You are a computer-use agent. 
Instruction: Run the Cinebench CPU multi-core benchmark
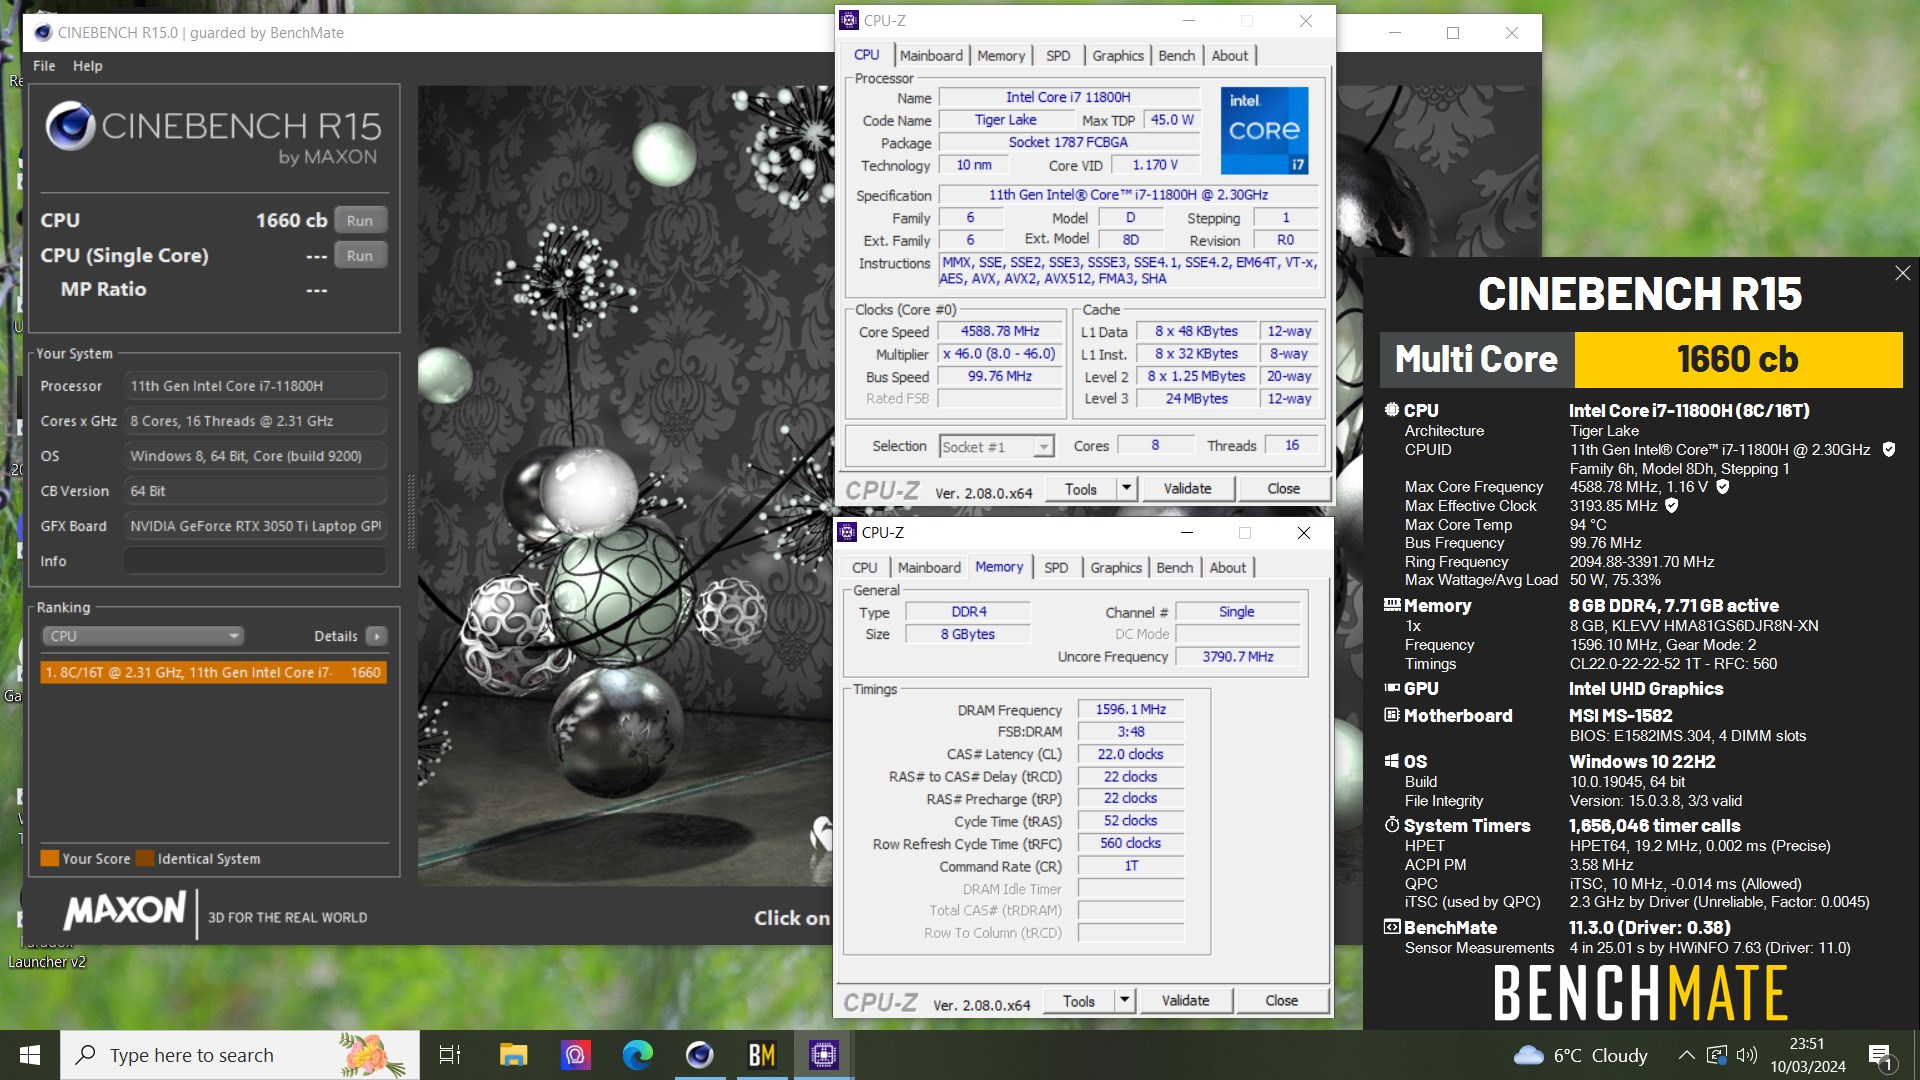click(x=360, y=221)
